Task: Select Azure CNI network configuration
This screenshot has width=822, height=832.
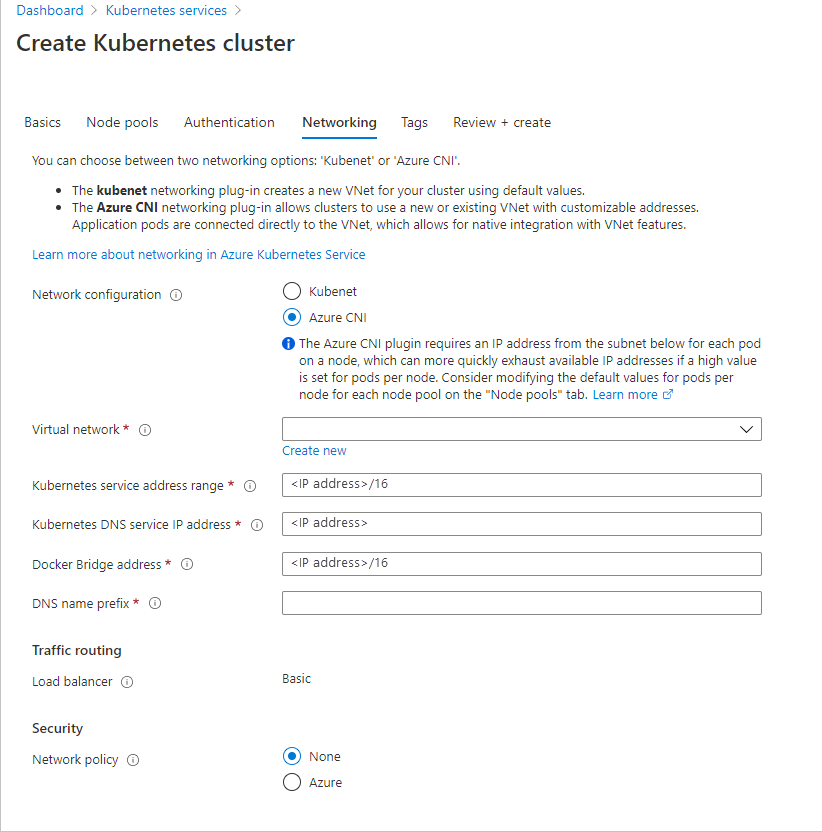Action: click(293, 317)
